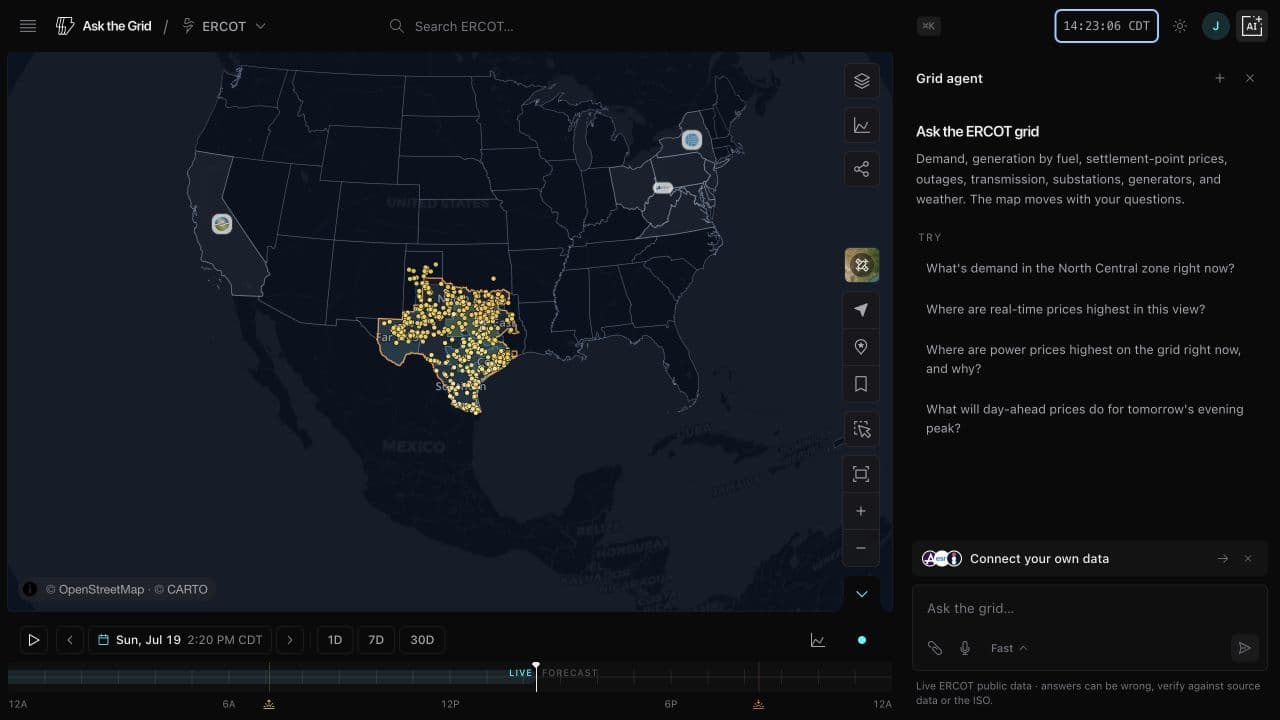Click the sunrise marker on the timeline
This screenshot has height=720, width=1280.
coord(269,704)
